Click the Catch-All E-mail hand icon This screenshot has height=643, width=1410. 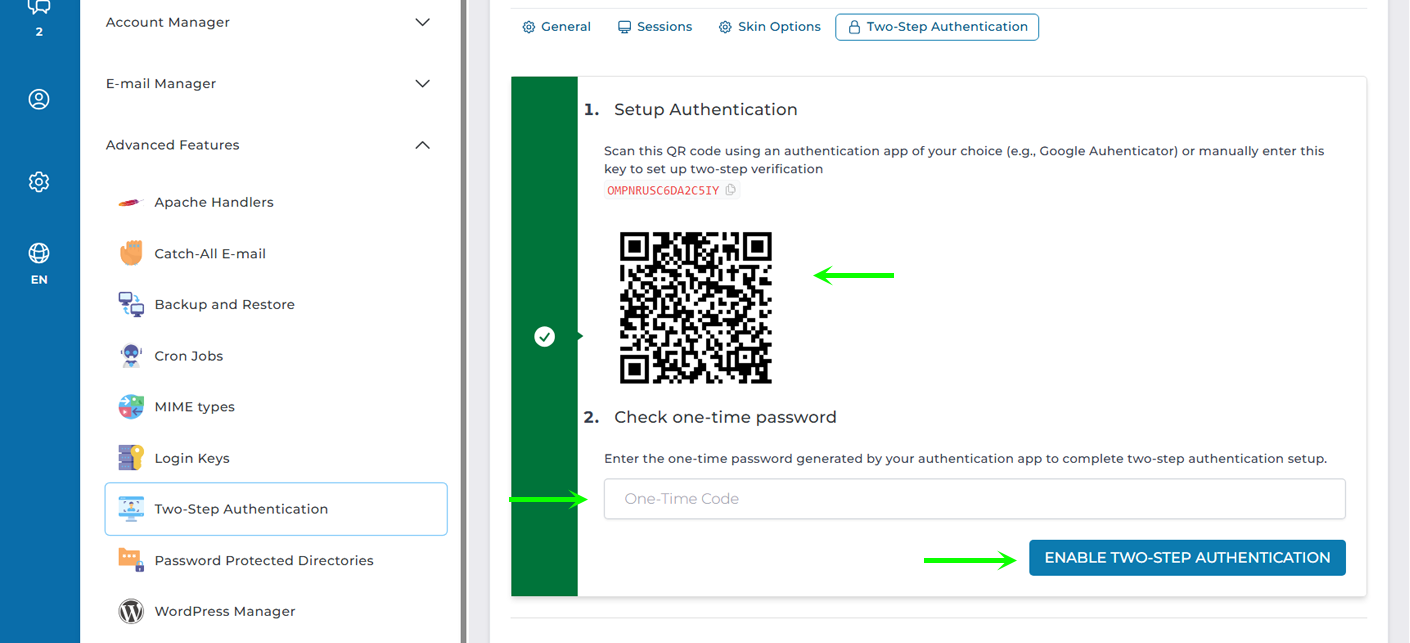[131, 253]
